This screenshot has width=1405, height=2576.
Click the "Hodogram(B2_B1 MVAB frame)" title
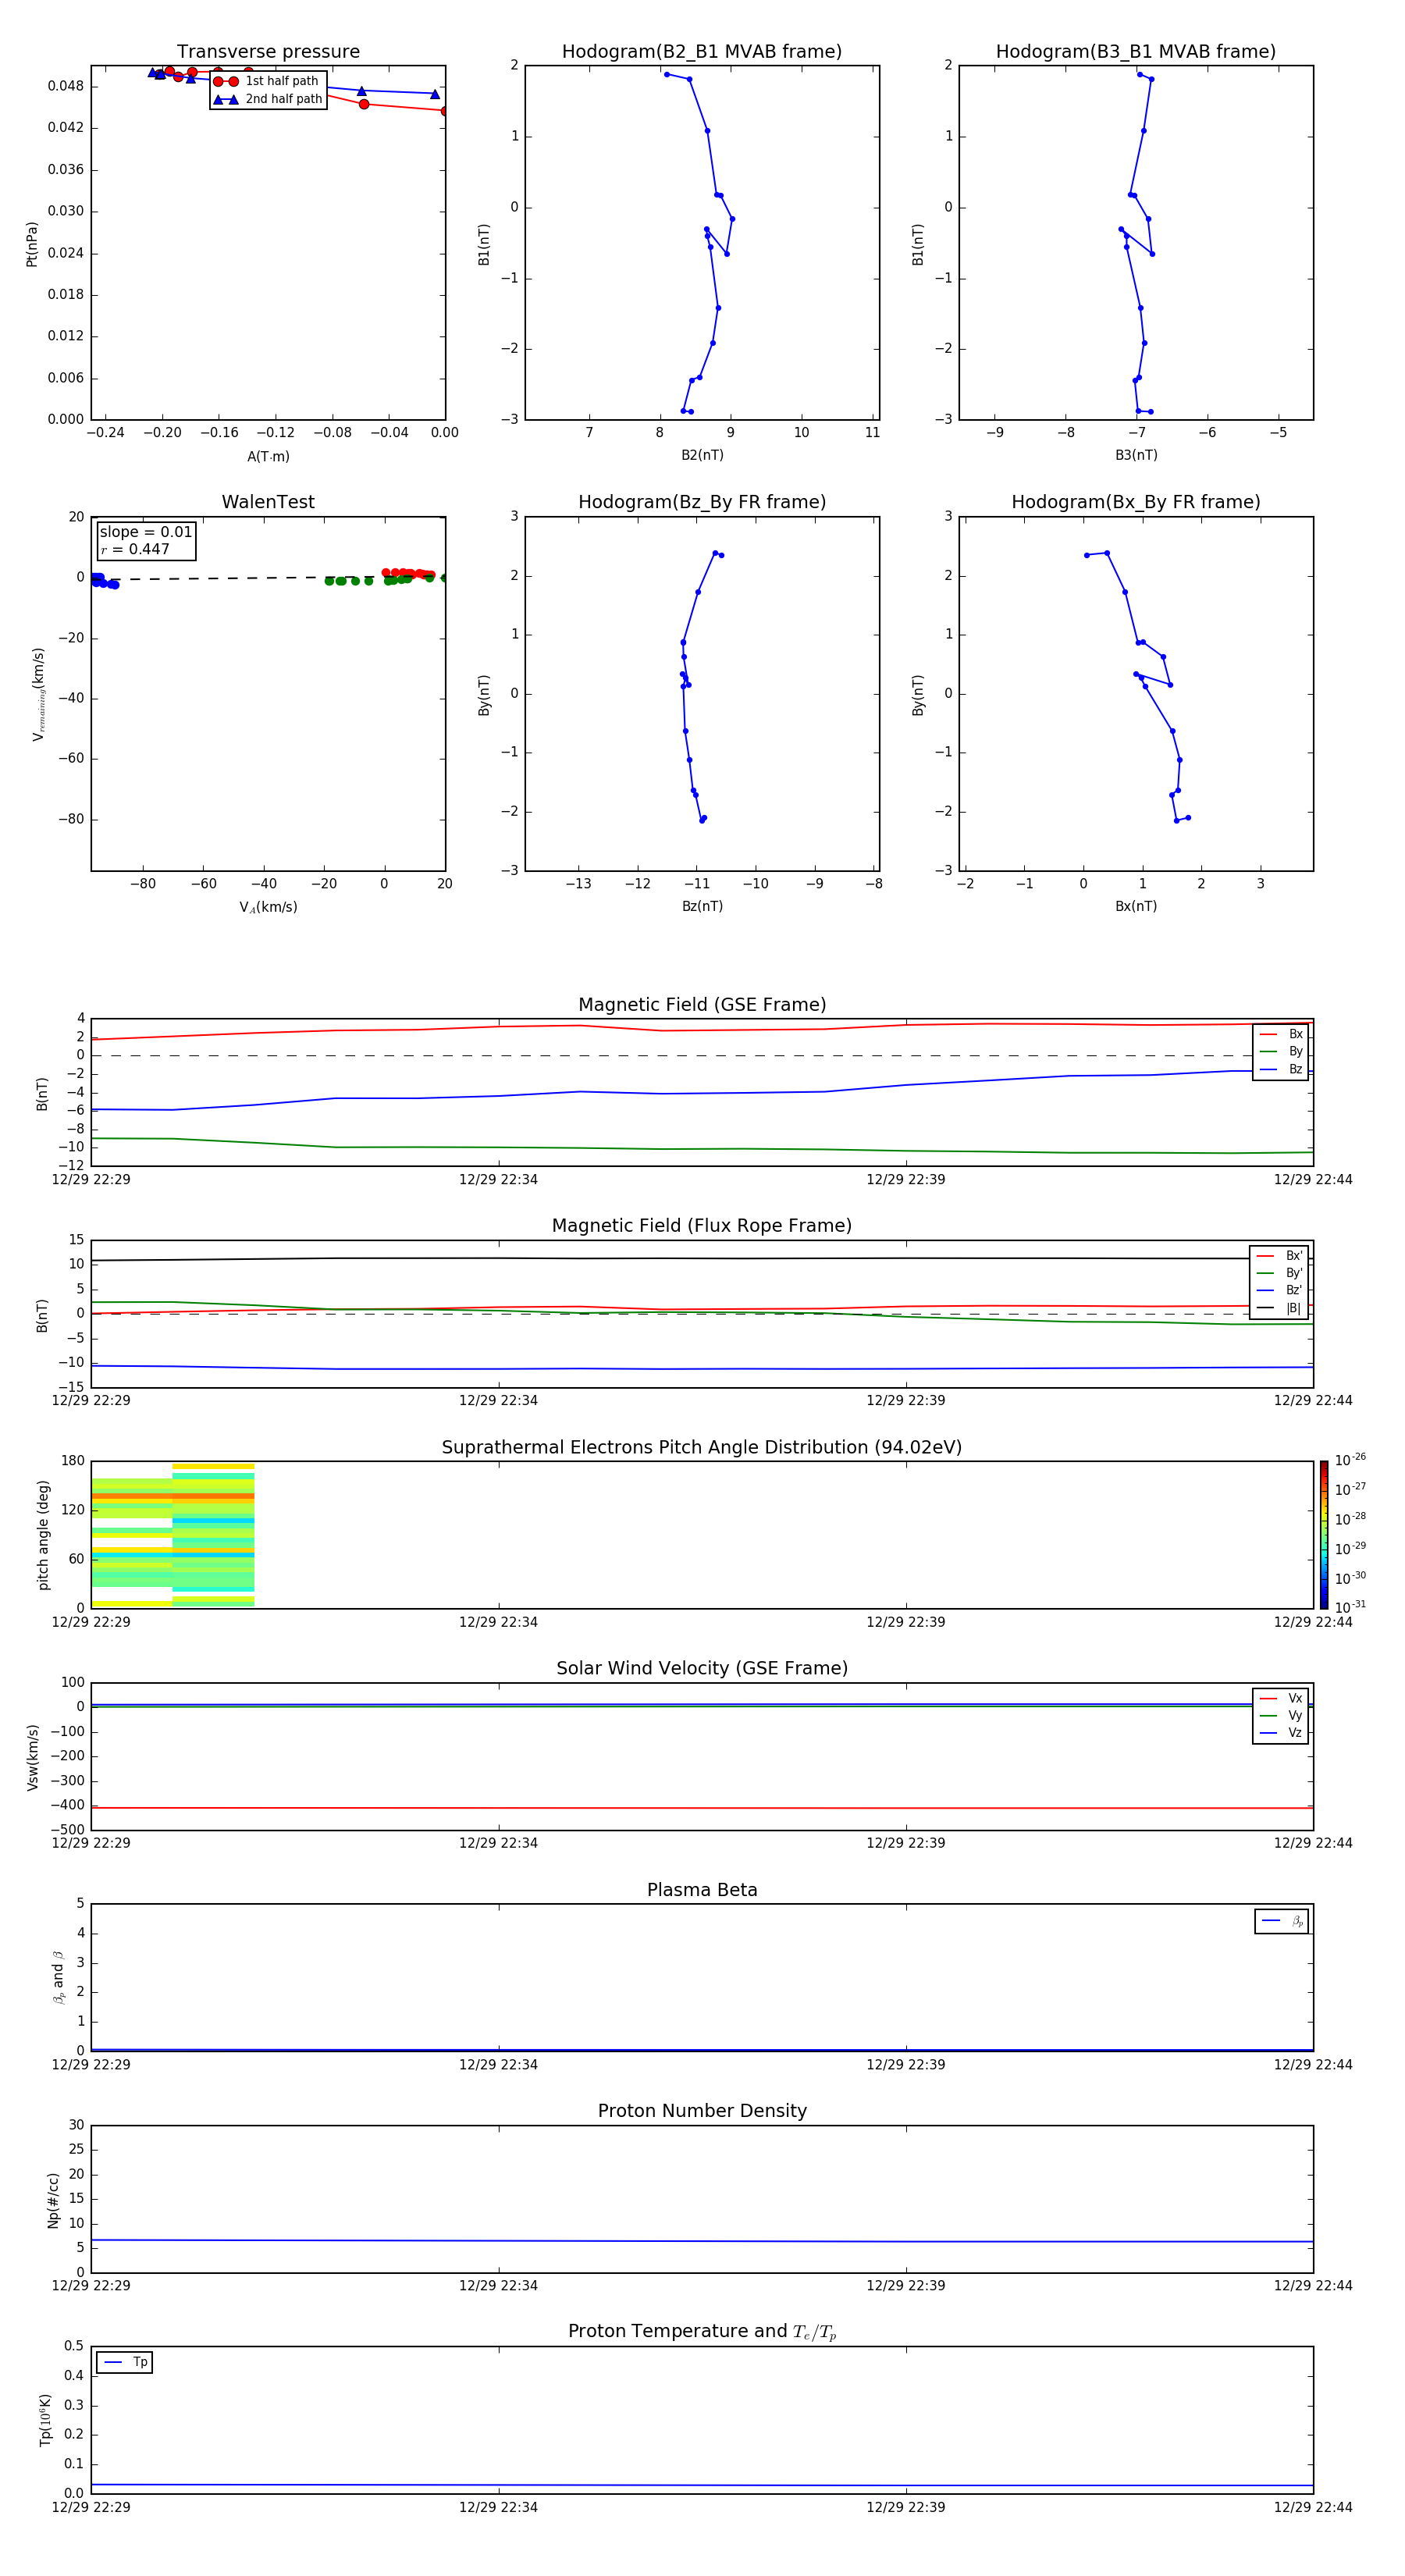tap(701, 52)
